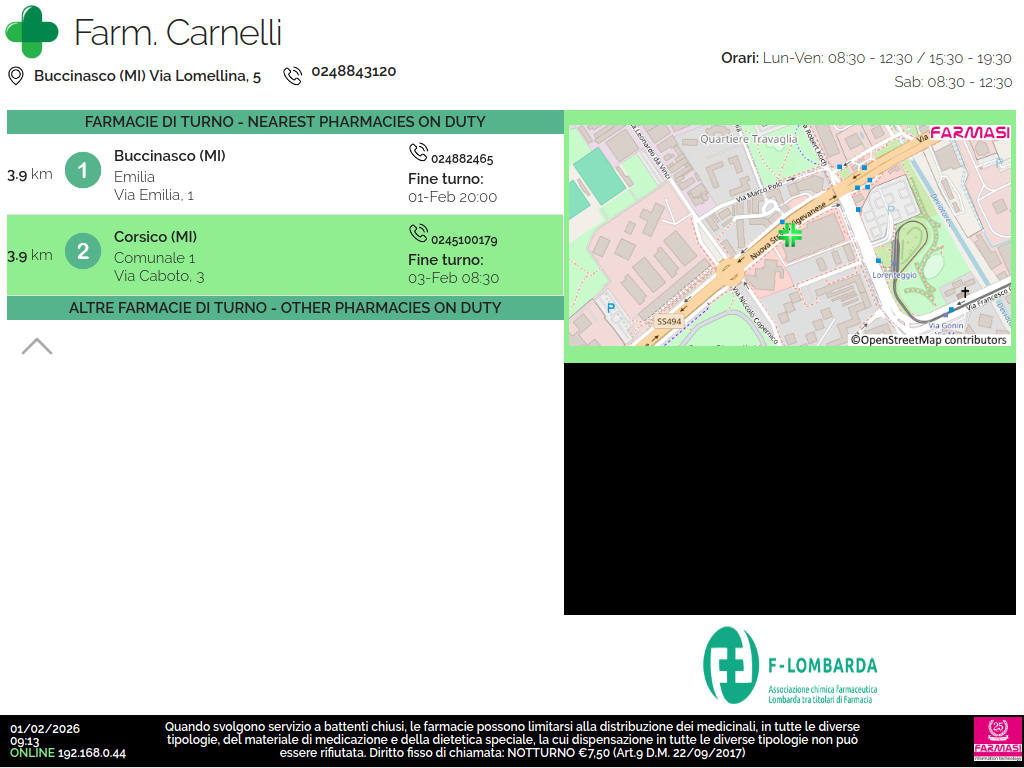
Task: Click the phone icon beside 0248843120
Action: tap(292, 76)
